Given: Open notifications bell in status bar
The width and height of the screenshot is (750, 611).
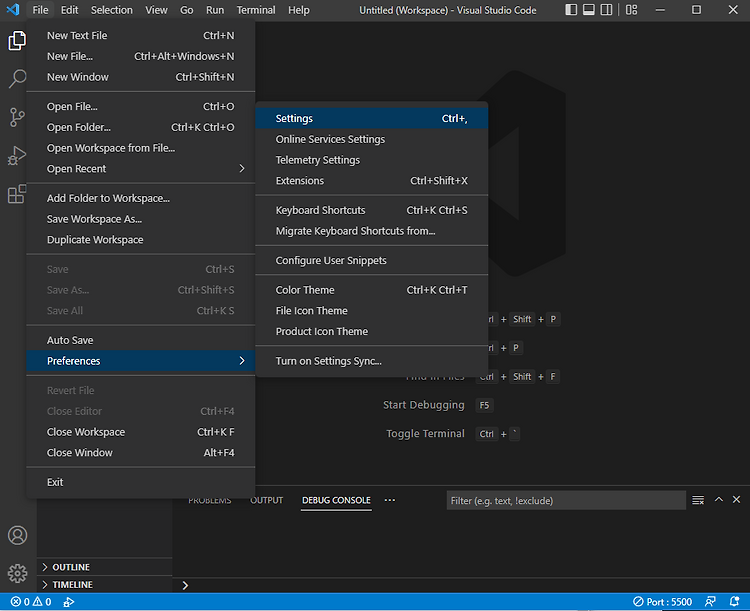Looking at the screenshot, I should coord(735,601).
